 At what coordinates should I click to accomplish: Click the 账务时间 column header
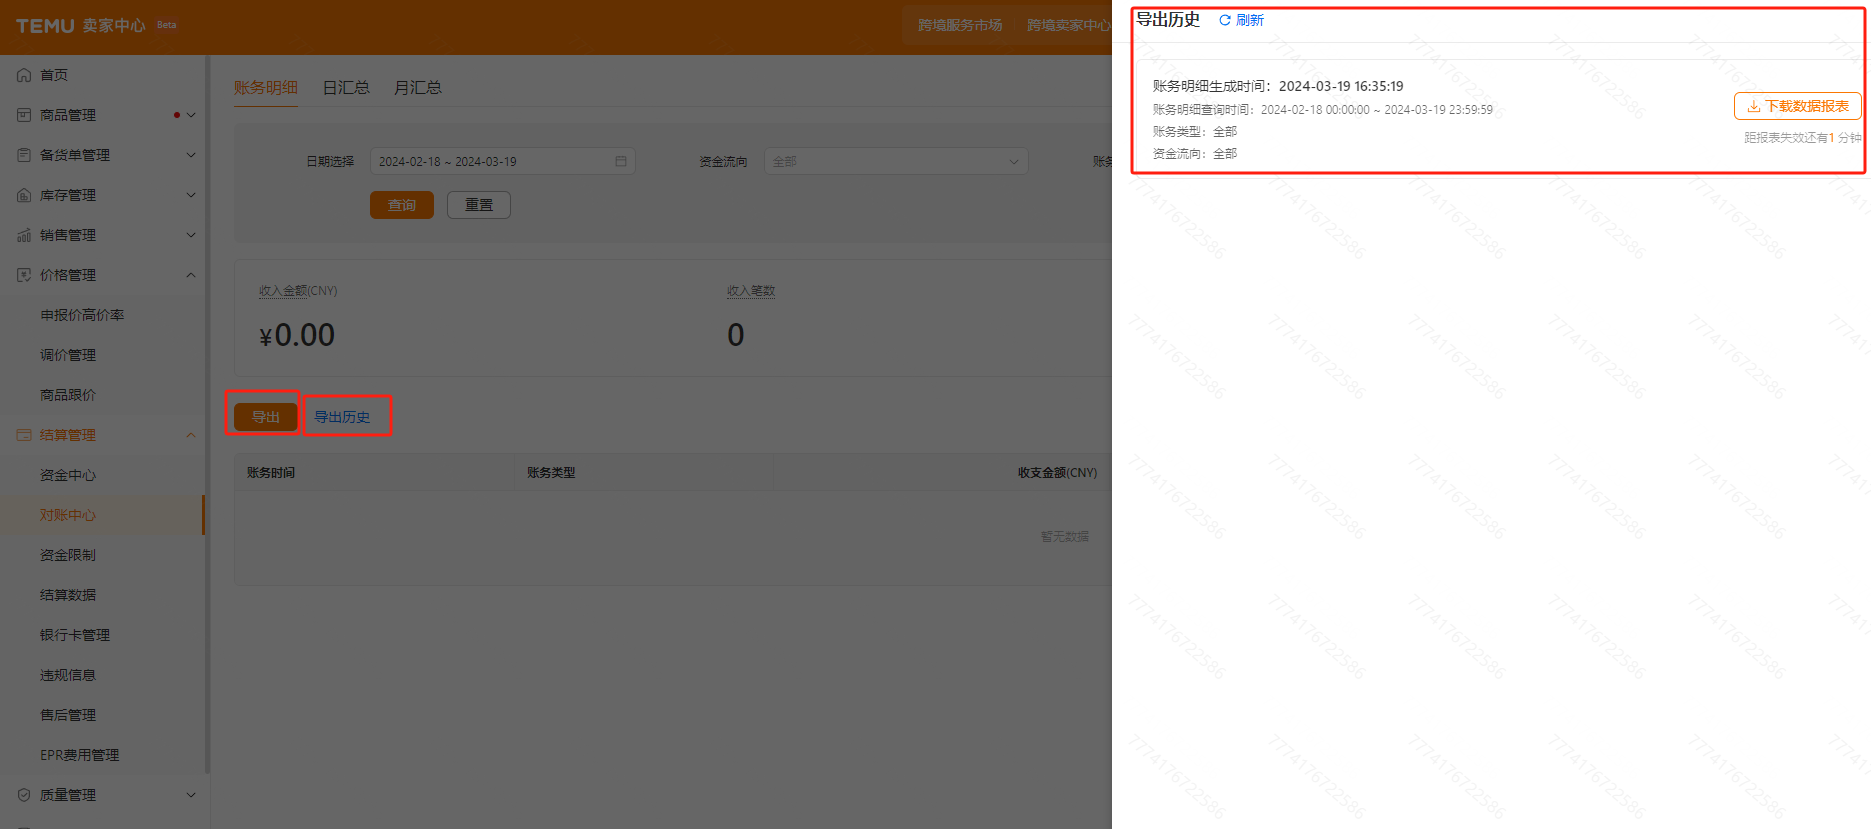[x=271, y=473]
